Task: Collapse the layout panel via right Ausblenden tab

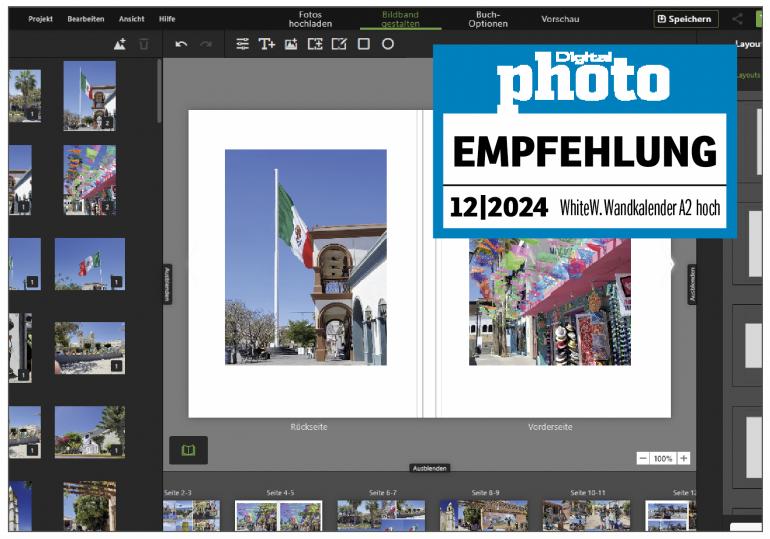Action: tap(692, 284)
